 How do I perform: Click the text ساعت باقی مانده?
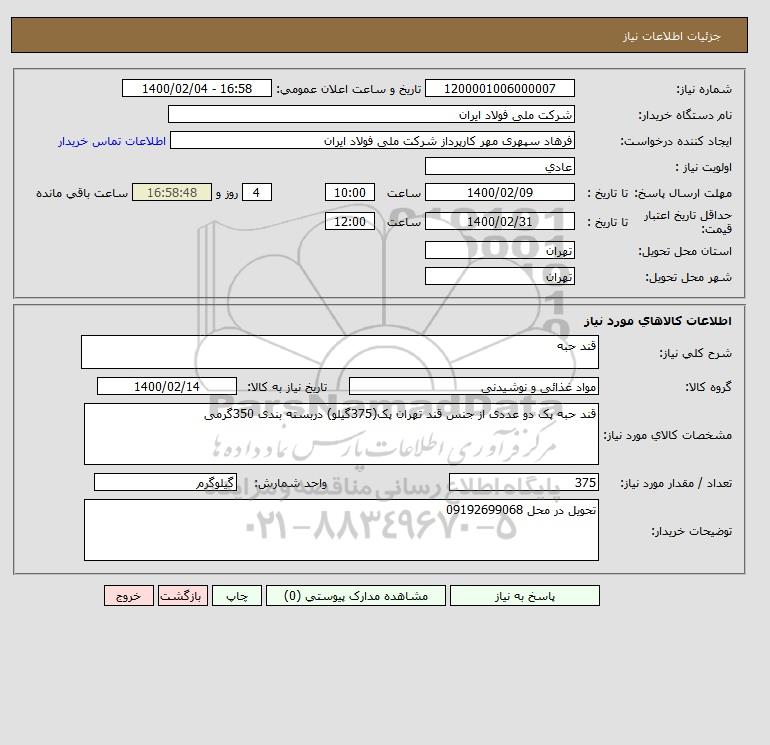click(82, 193)
